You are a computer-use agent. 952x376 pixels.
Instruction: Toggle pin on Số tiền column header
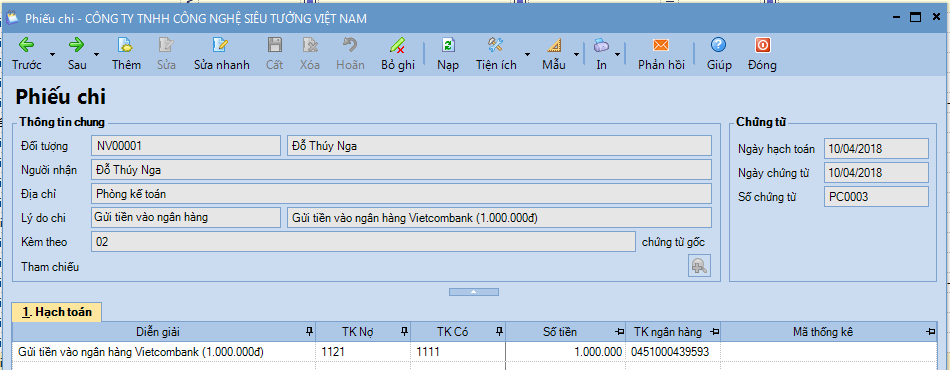[619, 332]
